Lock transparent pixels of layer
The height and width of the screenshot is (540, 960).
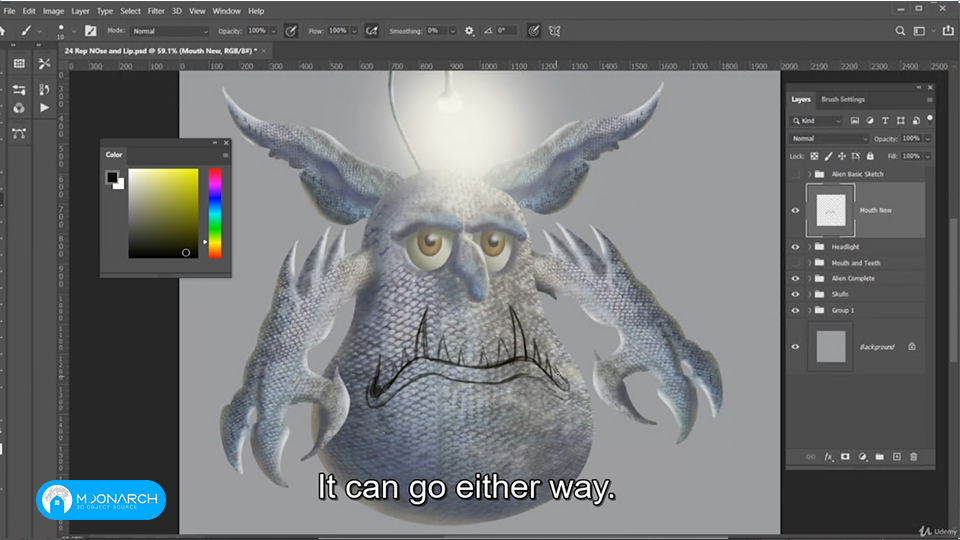814,156
